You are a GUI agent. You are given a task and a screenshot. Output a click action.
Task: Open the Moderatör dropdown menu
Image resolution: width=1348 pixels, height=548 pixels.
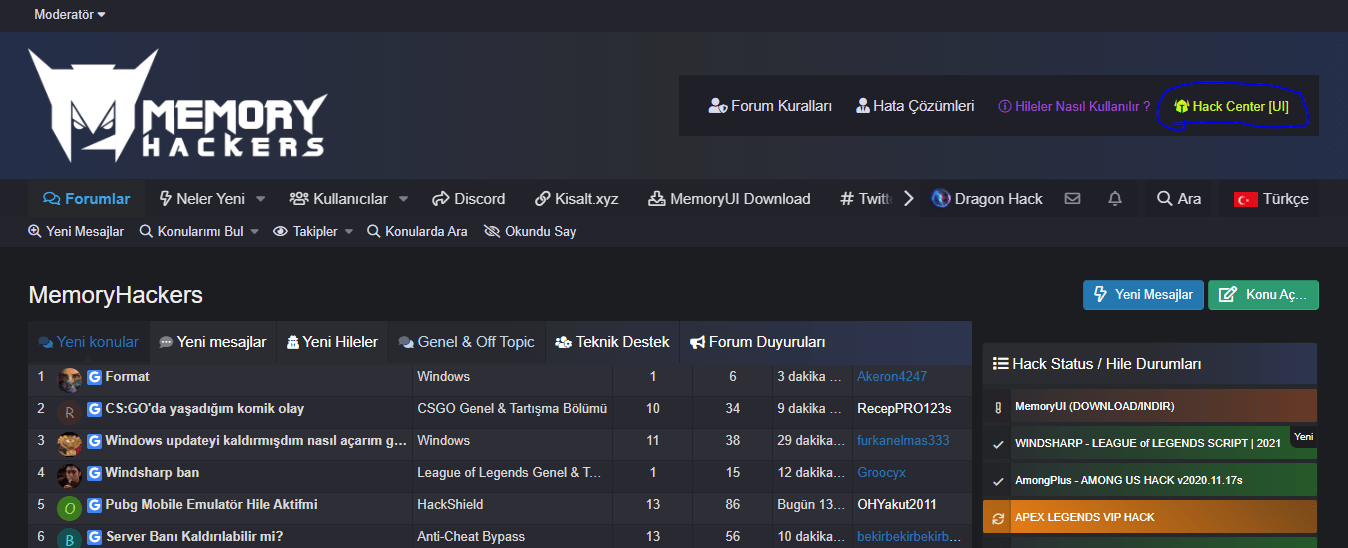click(69, 15)
